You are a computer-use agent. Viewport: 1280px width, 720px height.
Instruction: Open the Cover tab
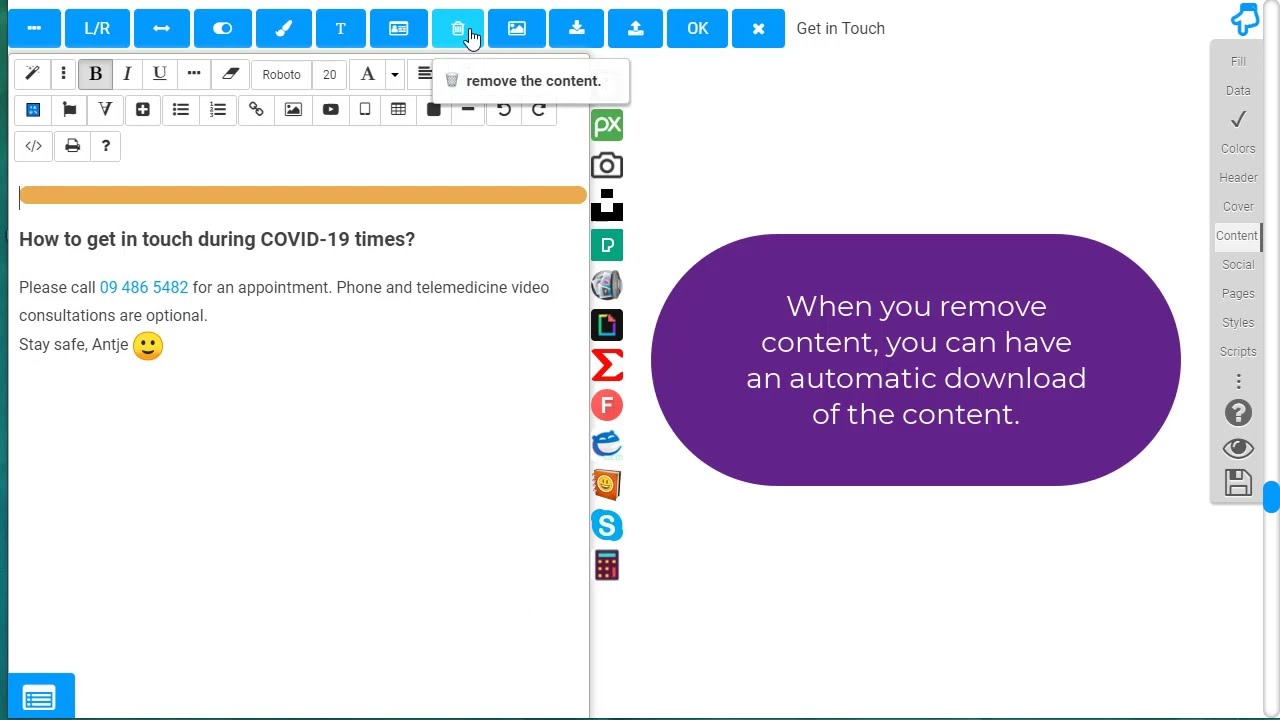(x=1238, y=207)
